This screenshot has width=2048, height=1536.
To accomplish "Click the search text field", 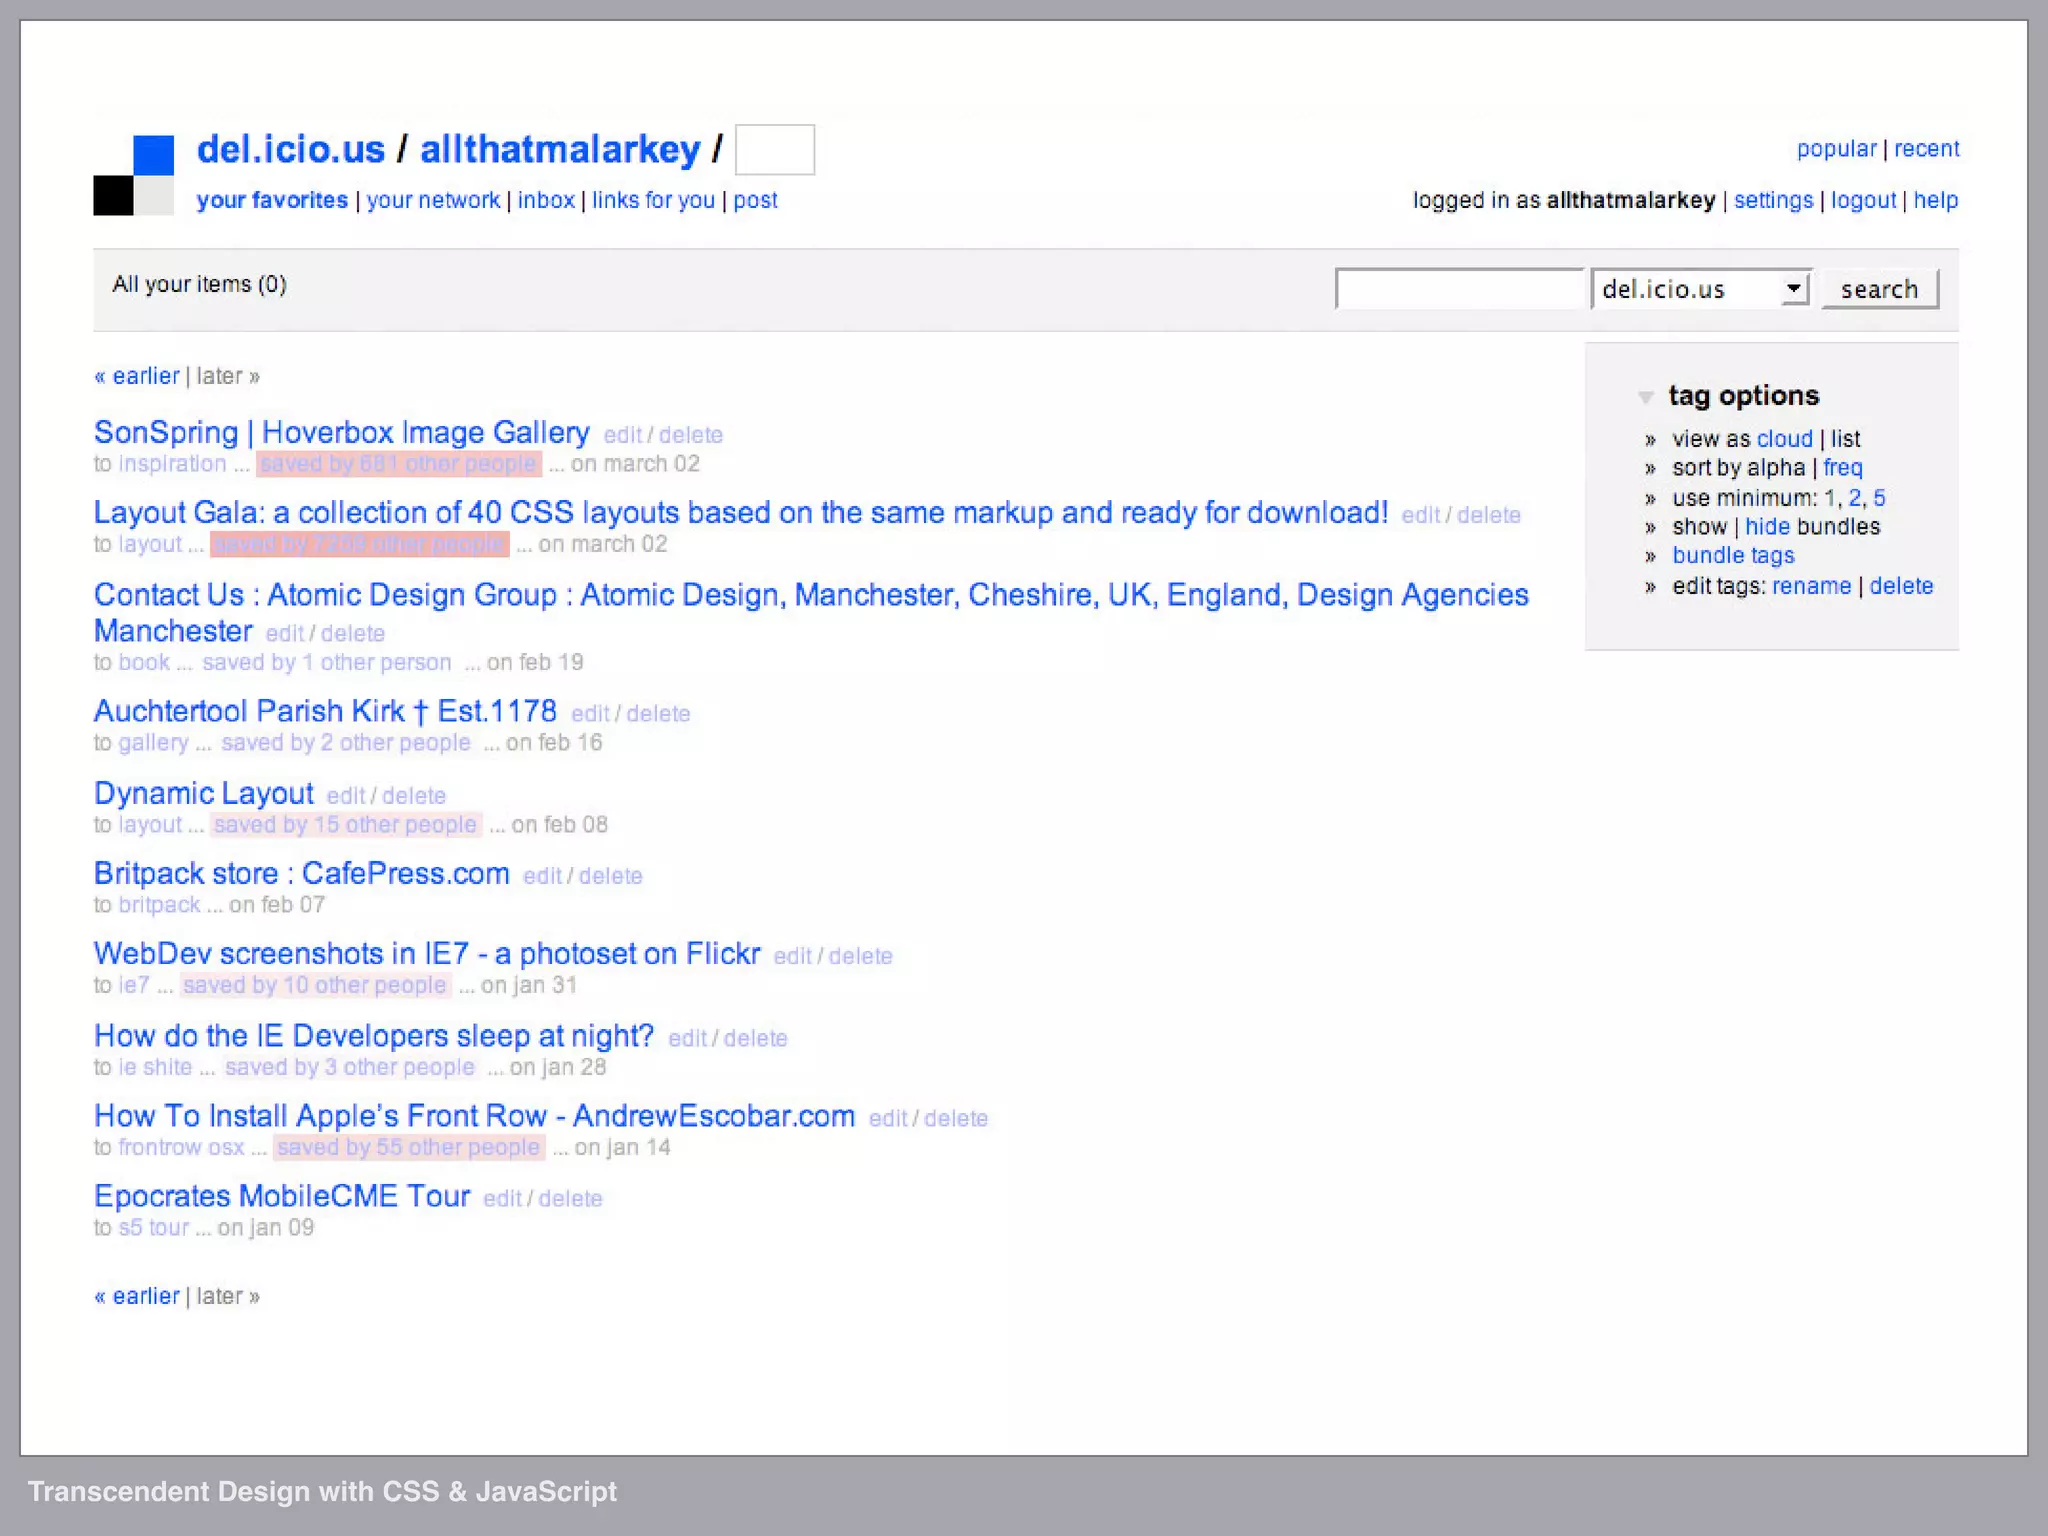I will [1459, 290].
